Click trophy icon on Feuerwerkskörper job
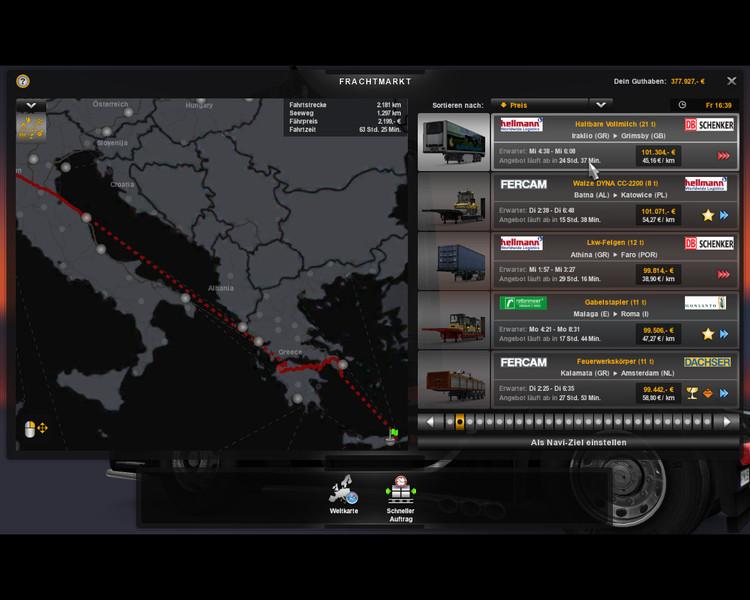 pyautogui.click(x=690, y=393)
